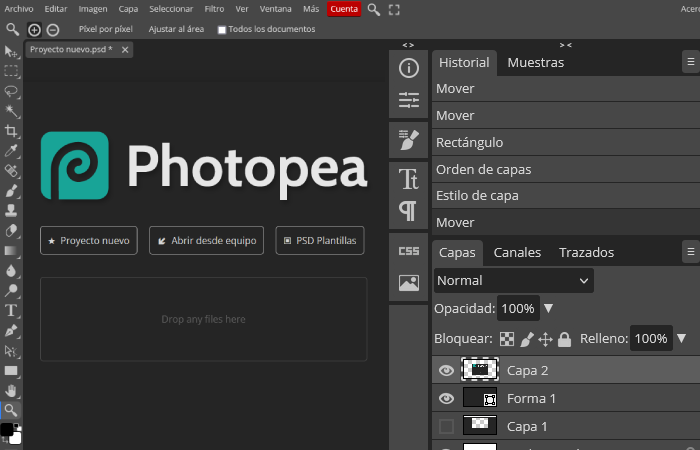Screen dimensions: 700x450
Task: Select the Dodge tool
Action: 11,290
